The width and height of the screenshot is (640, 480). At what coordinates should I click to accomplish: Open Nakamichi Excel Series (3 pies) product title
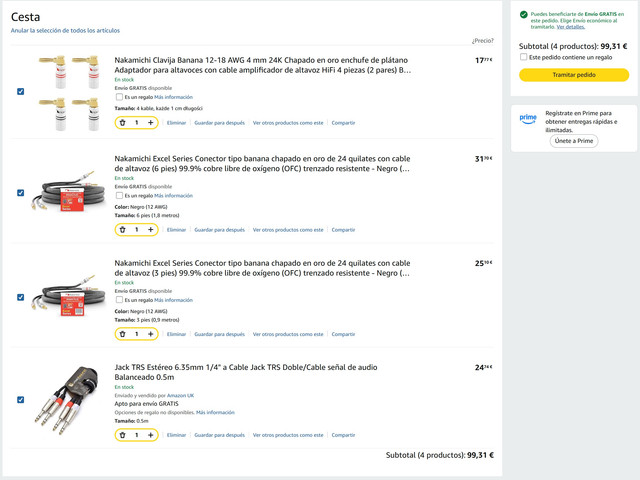coord(262,268)
